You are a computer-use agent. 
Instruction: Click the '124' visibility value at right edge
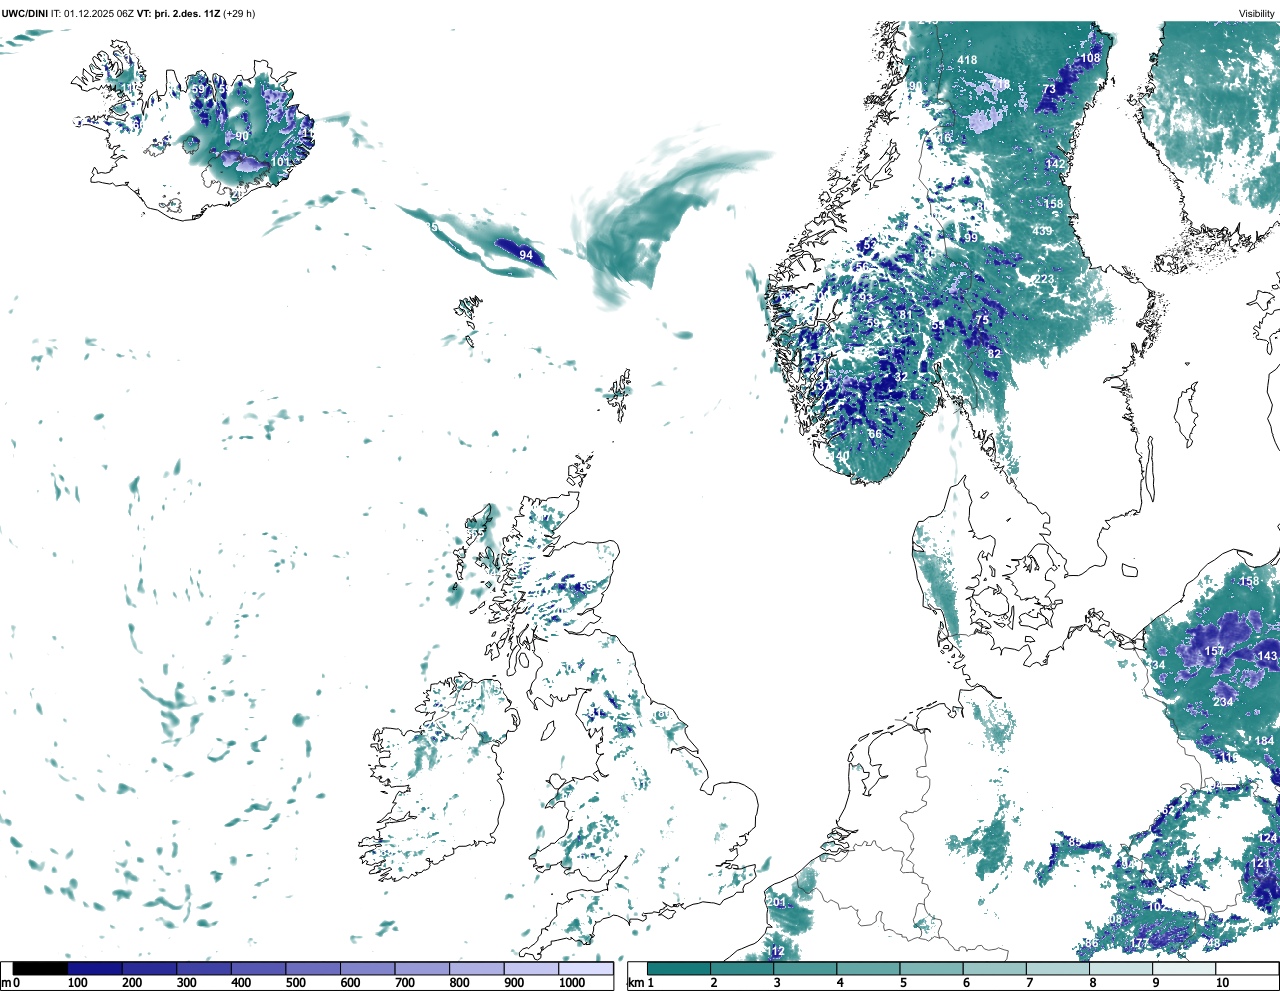1267,838
